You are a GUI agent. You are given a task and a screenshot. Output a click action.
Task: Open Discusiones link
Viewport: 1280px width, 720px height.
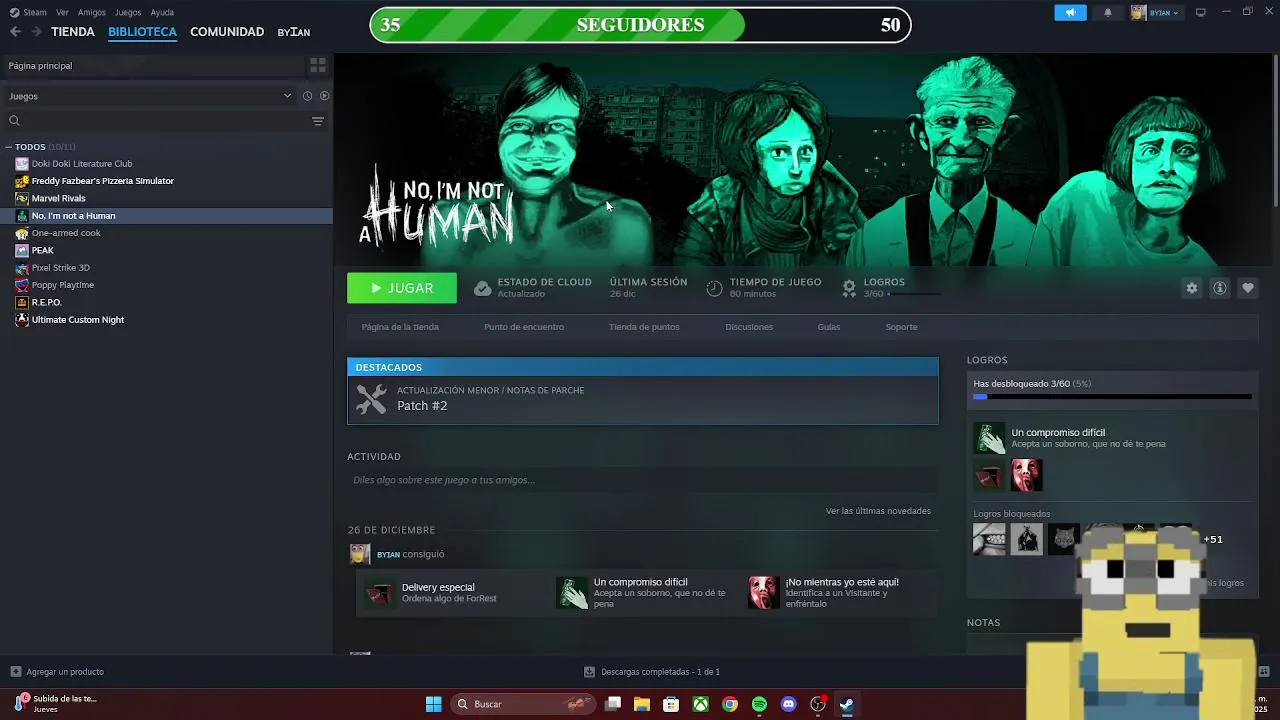point(749,327)
